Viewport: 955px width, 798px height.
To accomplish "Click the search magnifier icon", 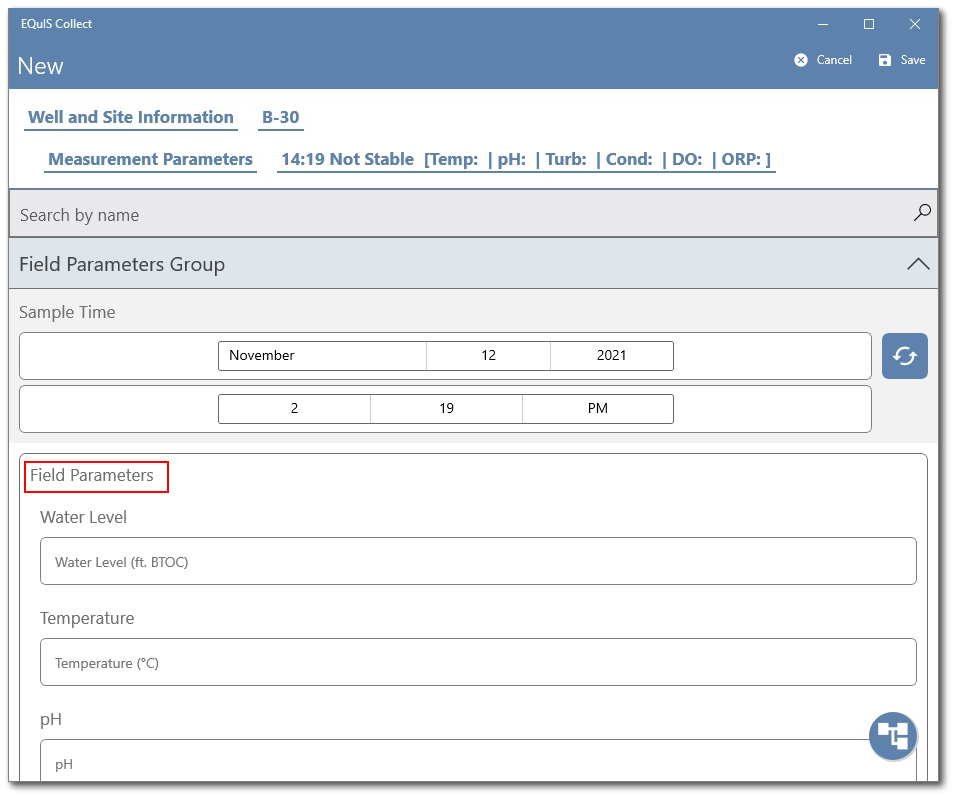I will [x=921, y=213].
